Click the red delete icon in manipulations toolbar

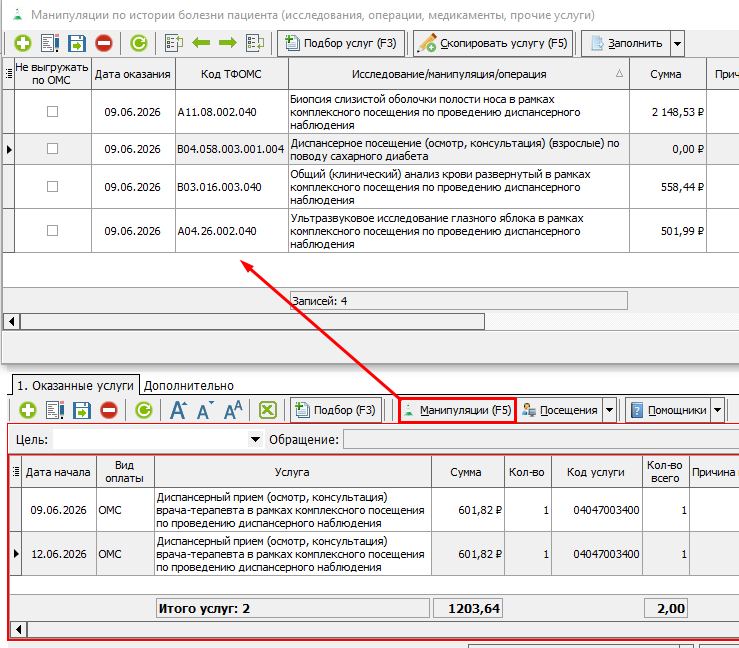(104, 43)
